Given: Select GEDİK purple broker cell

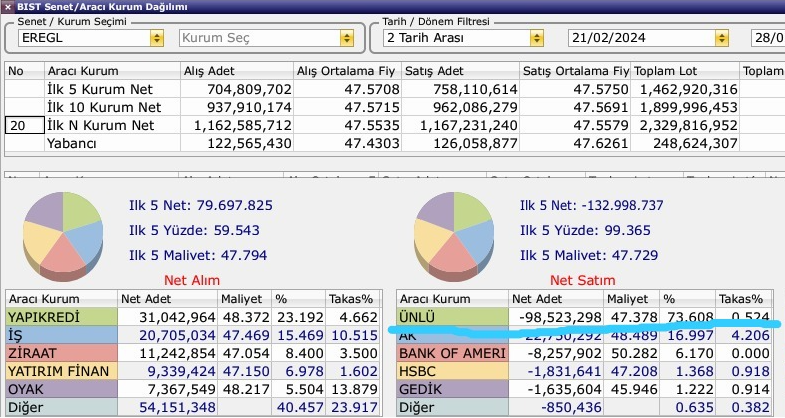Looking at the screenshot, I should [453, 389].
